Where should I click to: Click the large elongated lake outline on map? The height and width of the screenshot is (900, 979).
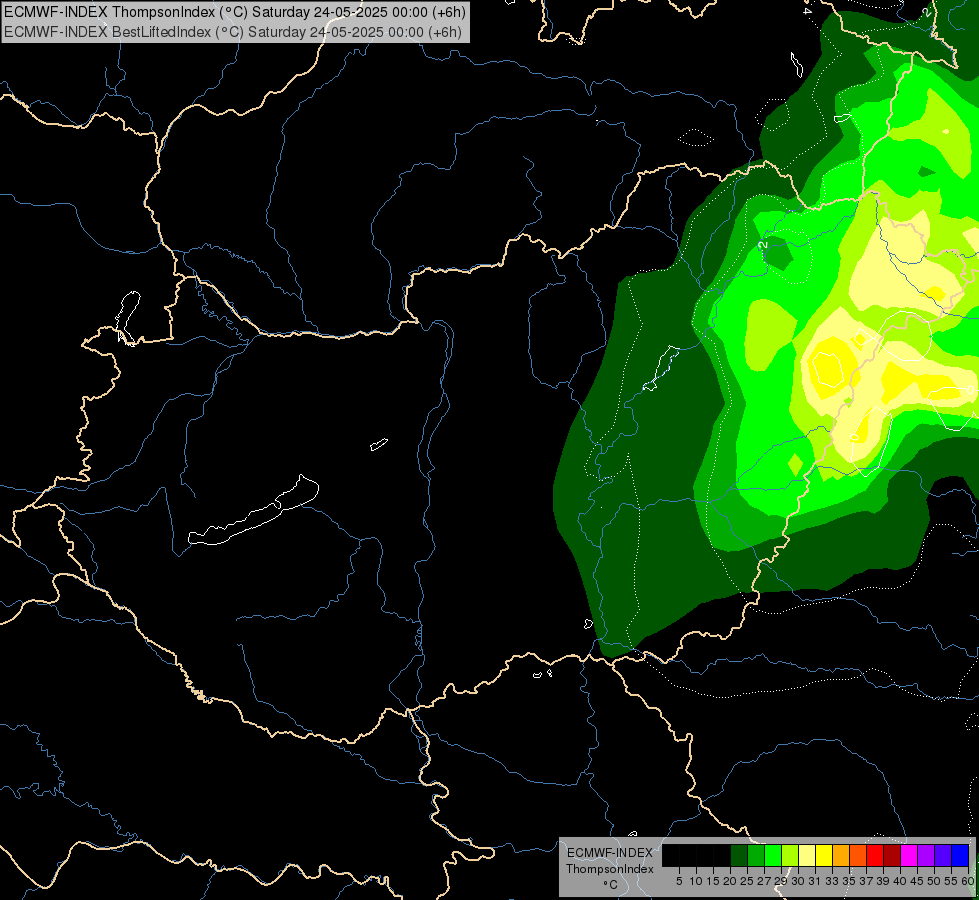[253, 510]
